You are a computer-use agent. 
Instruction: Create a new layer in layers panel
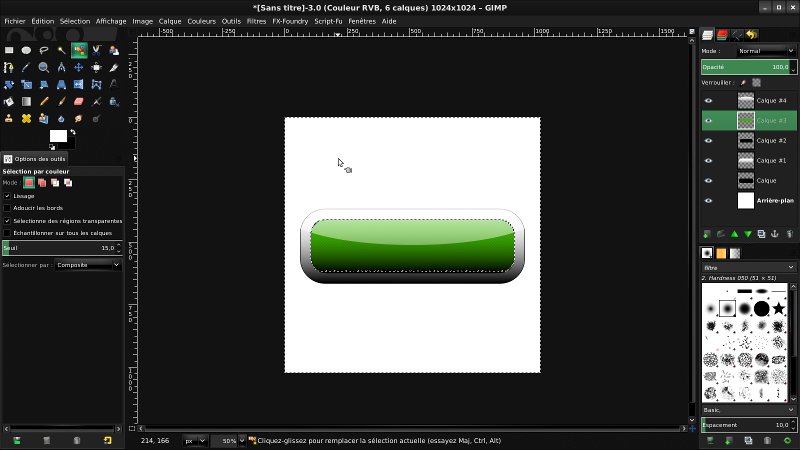tap(707, 234)
